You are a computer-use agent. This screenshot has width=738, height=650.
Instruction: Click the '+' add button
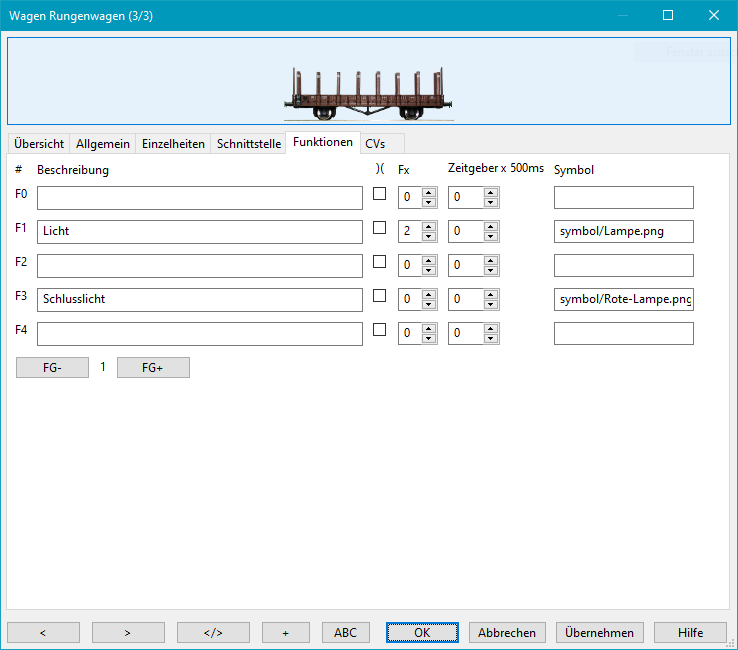coord(285,632)
